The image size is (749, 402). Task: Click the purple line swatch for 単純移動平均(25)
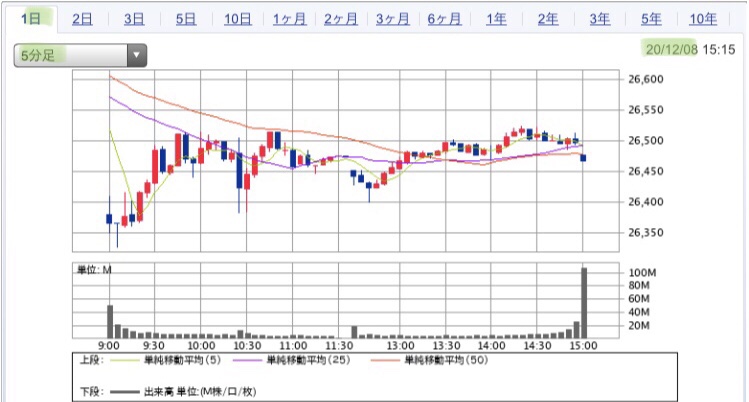pos(247,360)
